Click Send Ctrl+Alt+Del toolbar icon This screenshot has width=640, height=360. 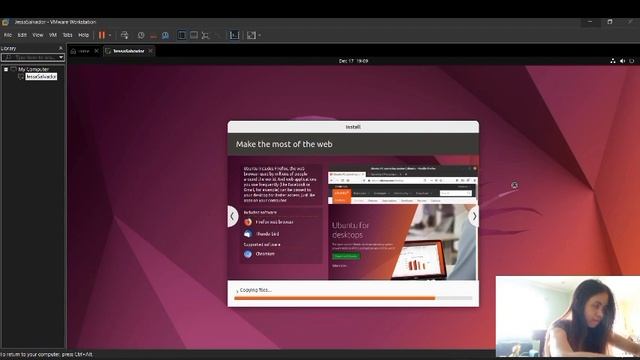click(124, 35)
